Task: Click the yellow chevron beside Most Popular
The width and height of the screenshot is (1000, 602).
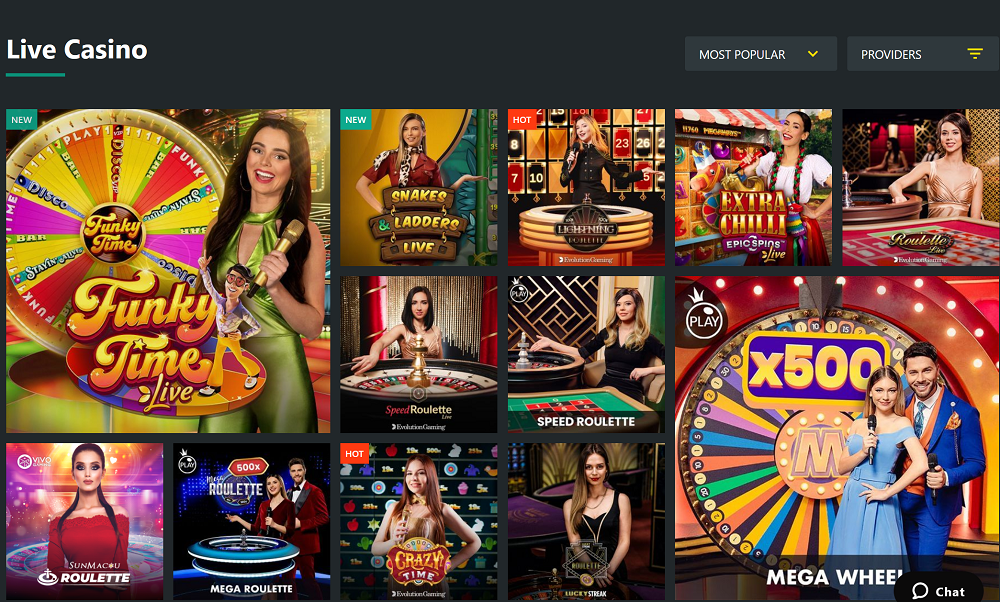Action: [812, 54]
